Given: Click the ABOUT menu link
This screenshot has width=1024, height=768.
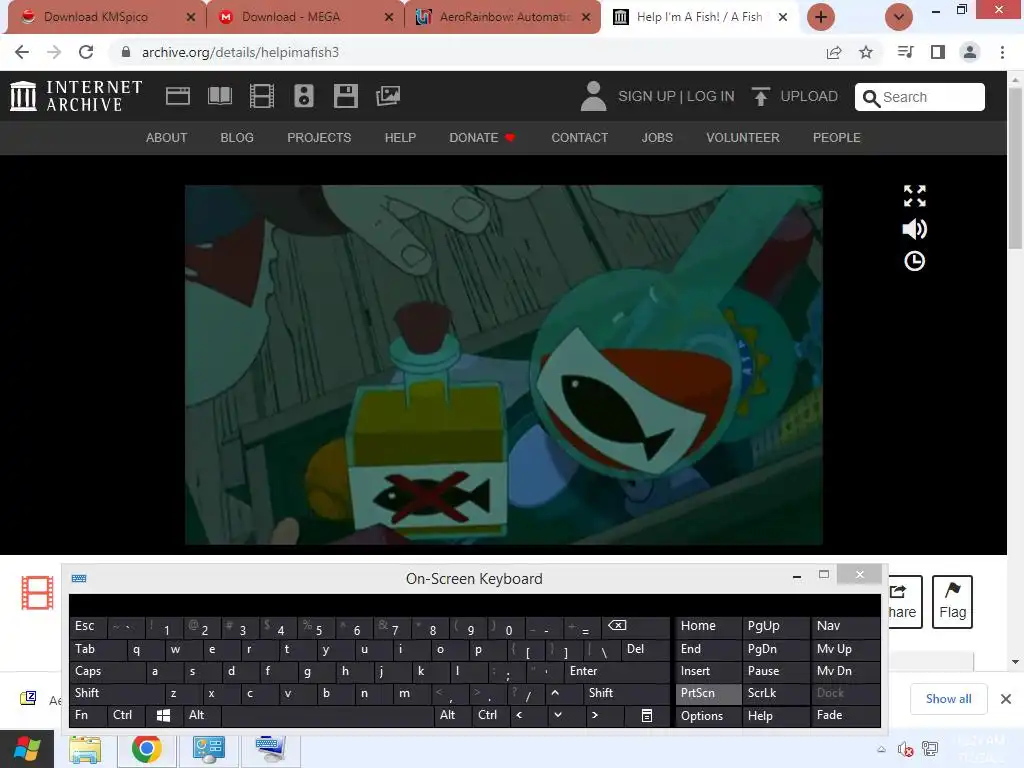Looking at the screenshot, I should tap(167, 138).
